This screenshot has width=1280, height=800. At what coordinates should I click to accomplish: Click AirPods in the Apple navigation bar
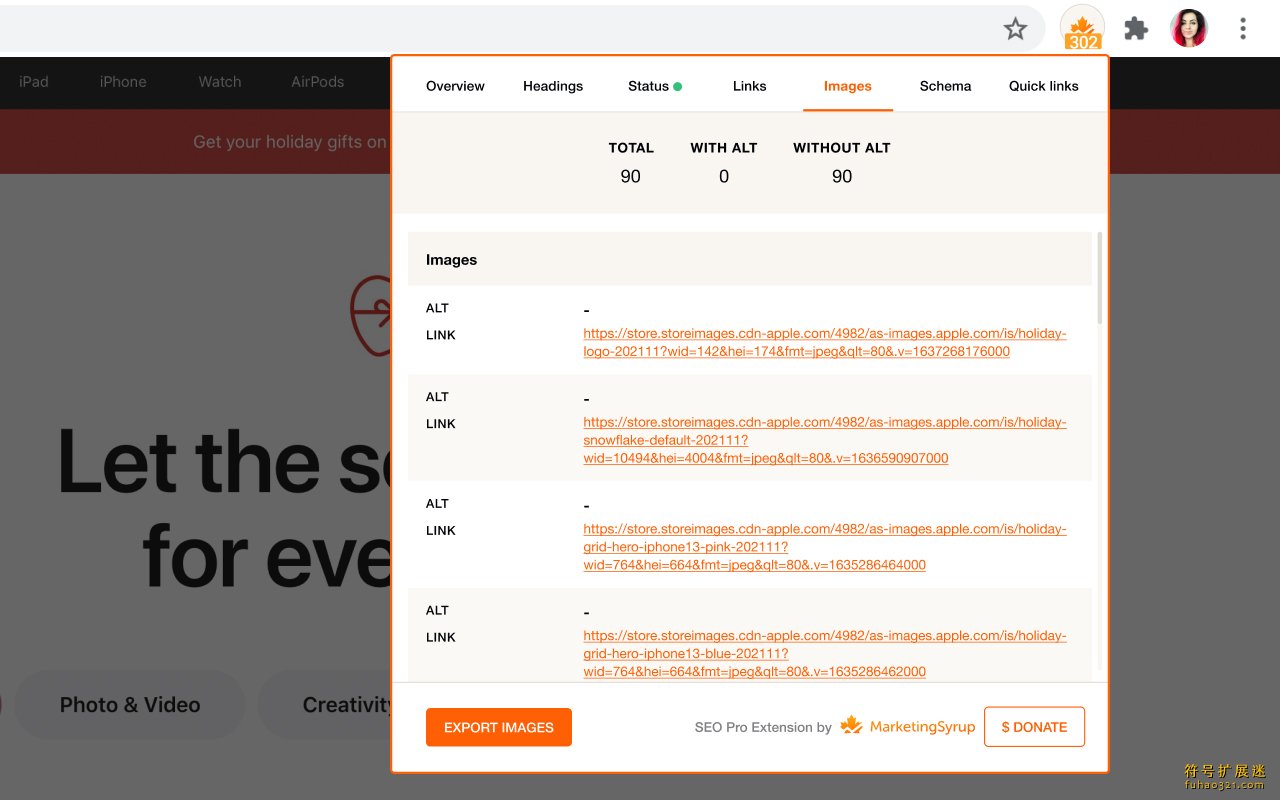[318, 82]
